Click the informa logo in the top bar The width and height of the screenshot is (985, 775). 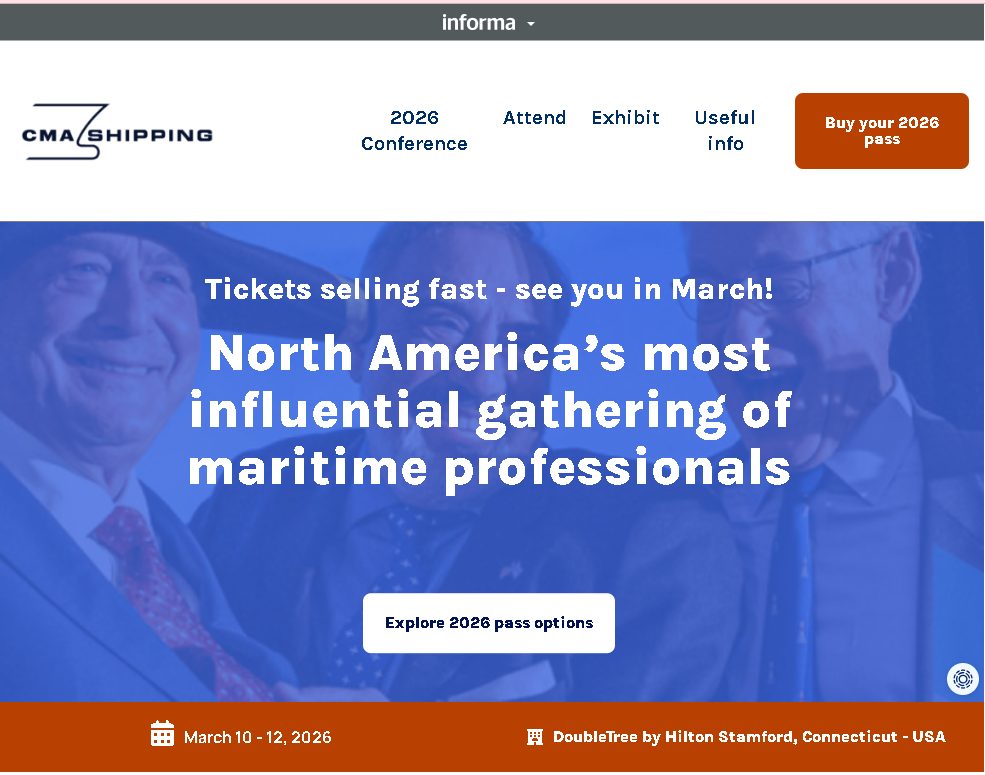[x=481, y=22]
